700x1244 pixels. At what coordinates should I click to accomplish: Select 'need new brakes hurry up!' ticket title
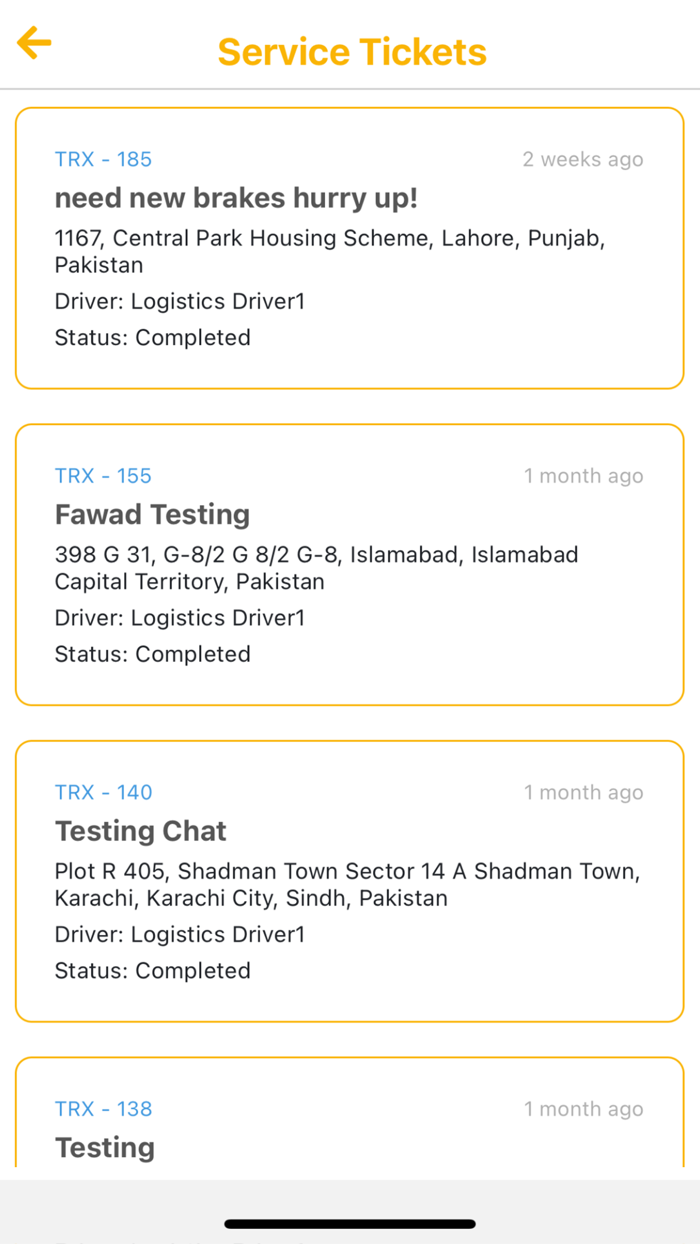click(236, 198)
